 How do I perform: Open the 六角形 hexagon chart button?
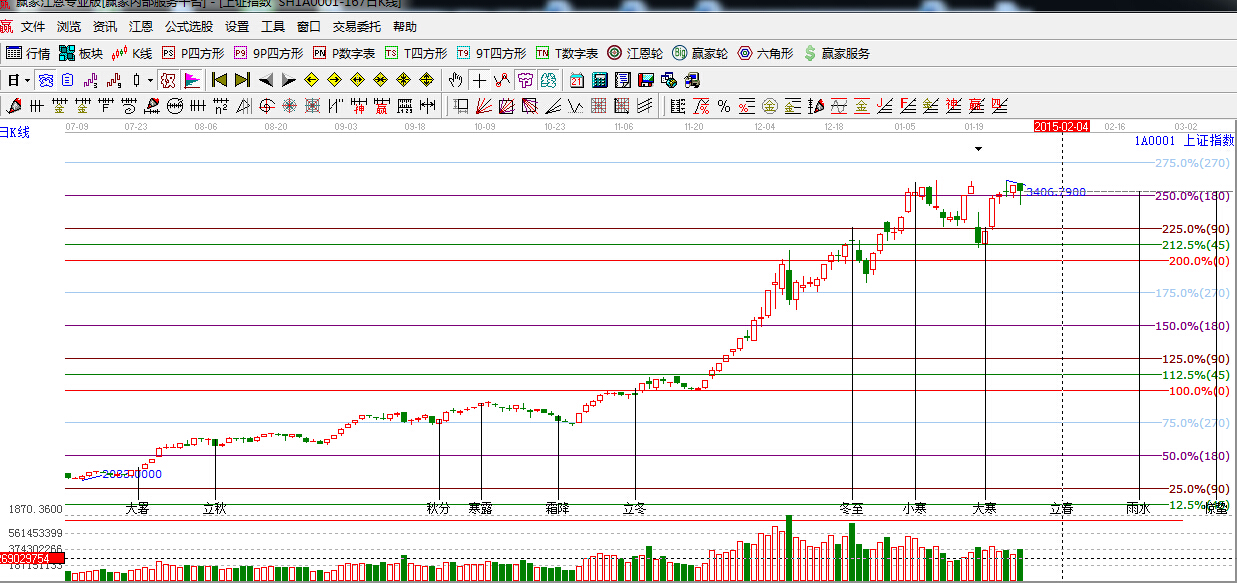(765, 53)
